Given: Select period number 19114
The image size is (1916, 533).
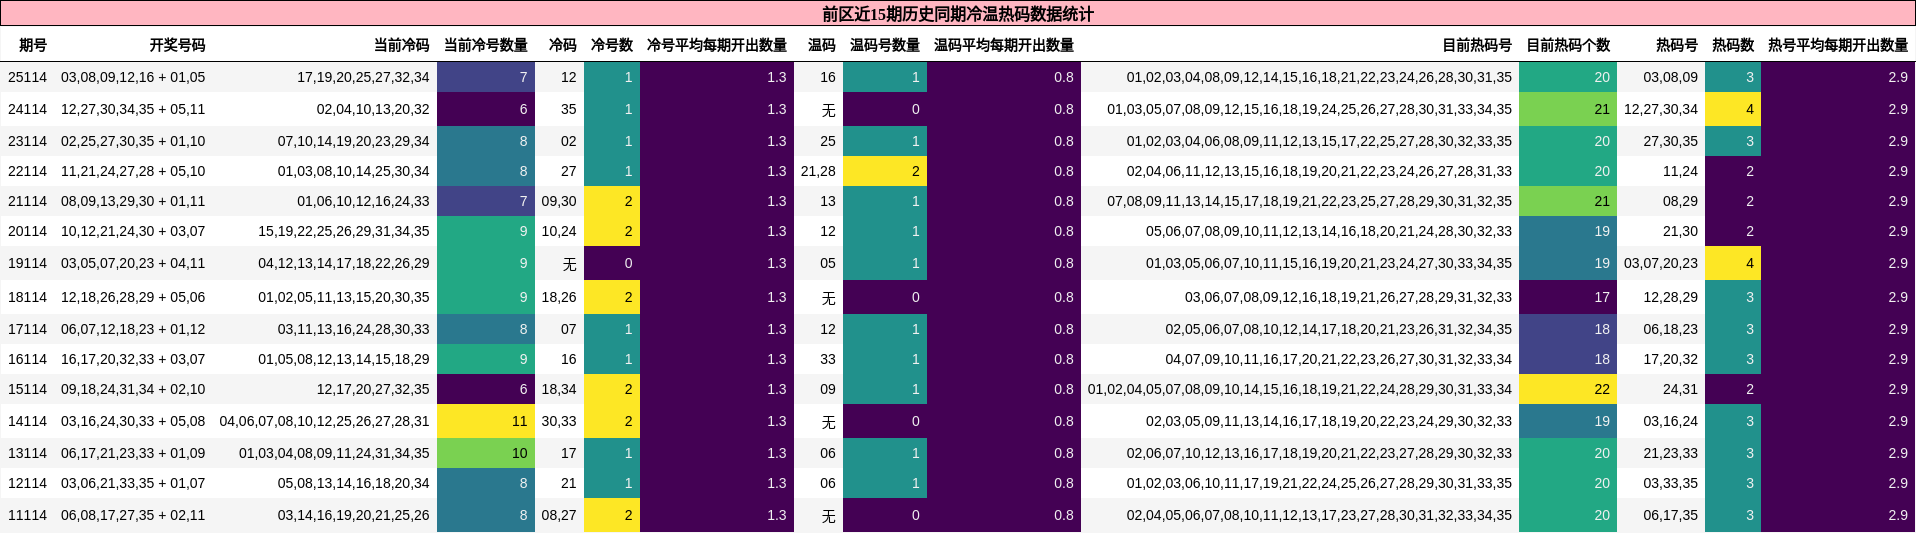Looking at the screenshot, I should click(x=27, y=263).
